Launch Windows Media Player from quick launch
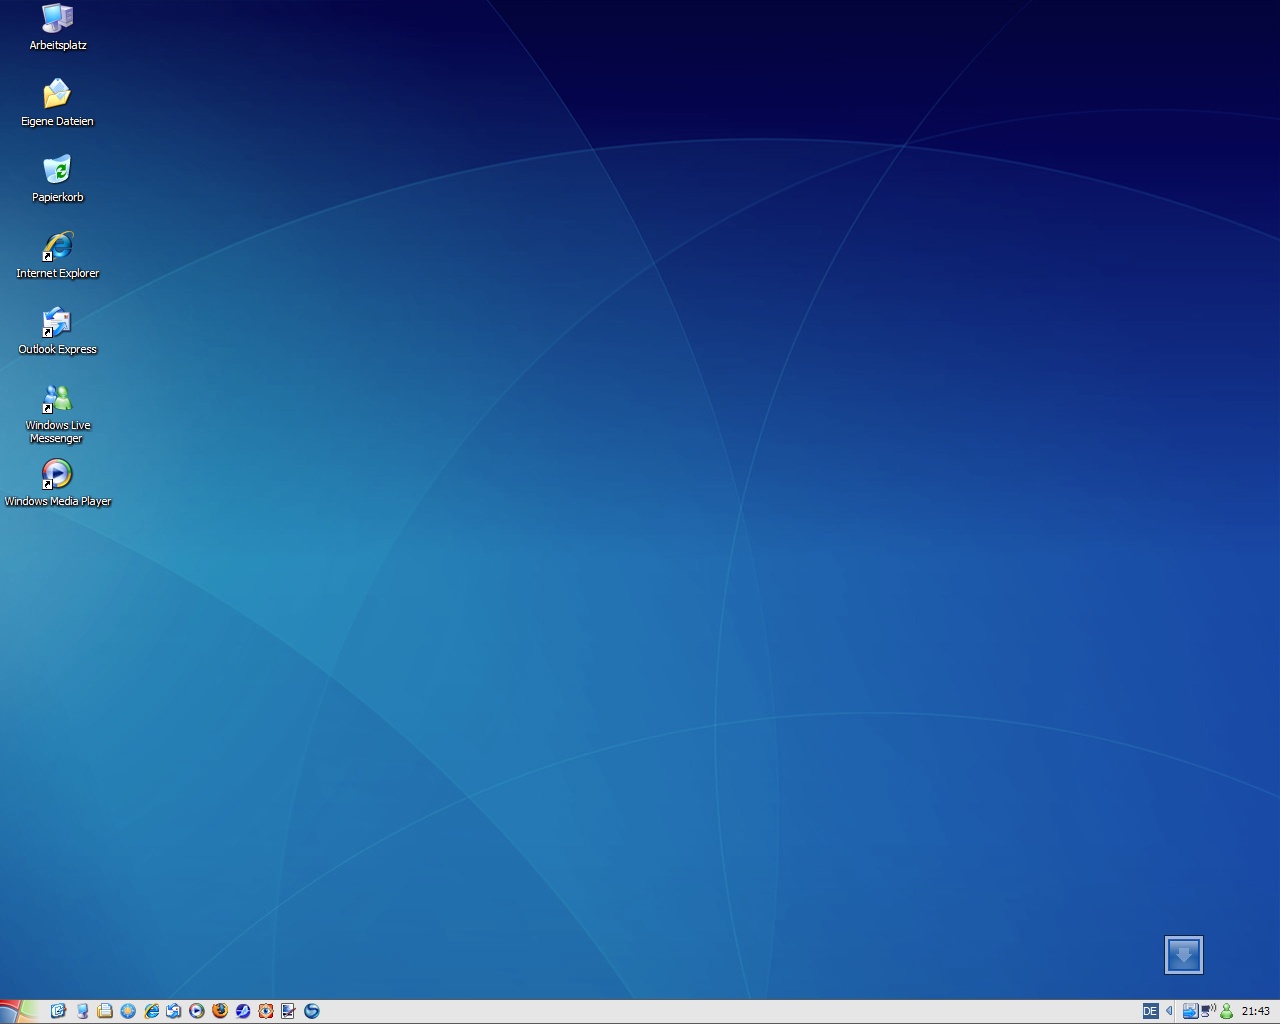 (x=197, y=1011)
